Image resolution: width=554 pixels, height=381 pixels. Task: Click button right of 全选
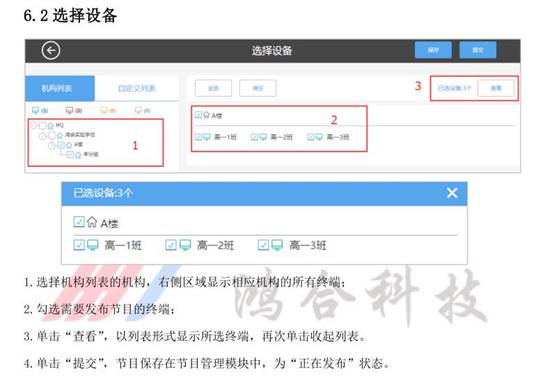258,88
